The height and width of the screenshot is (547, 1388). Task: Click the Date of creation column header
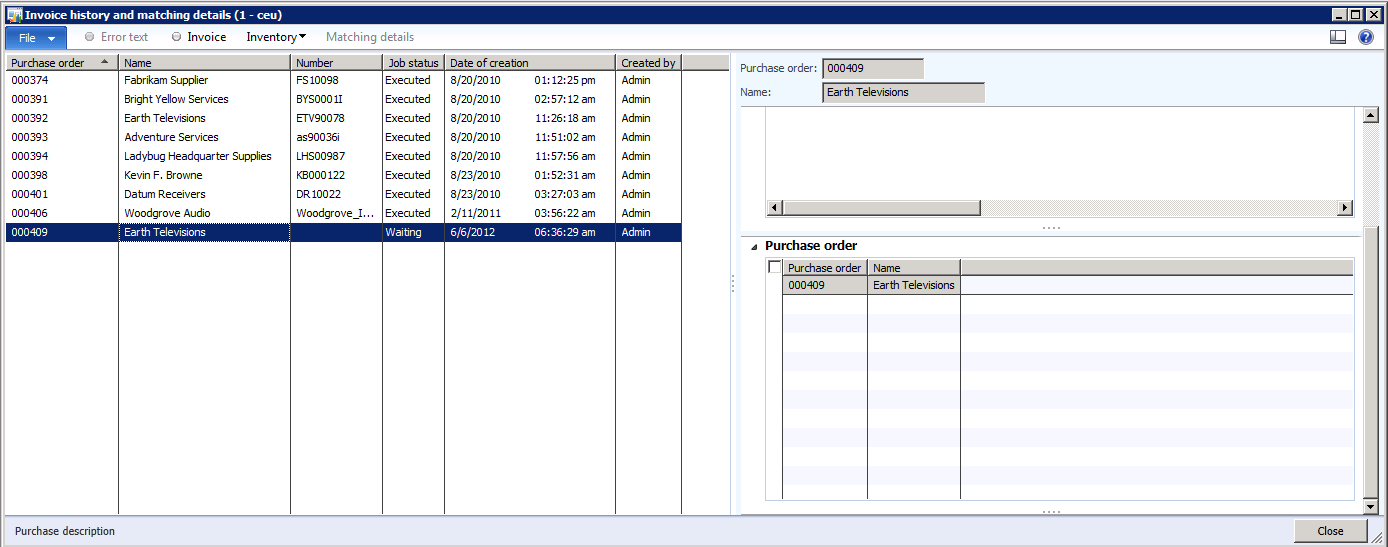pyautogui.click(x=529, y=63)
